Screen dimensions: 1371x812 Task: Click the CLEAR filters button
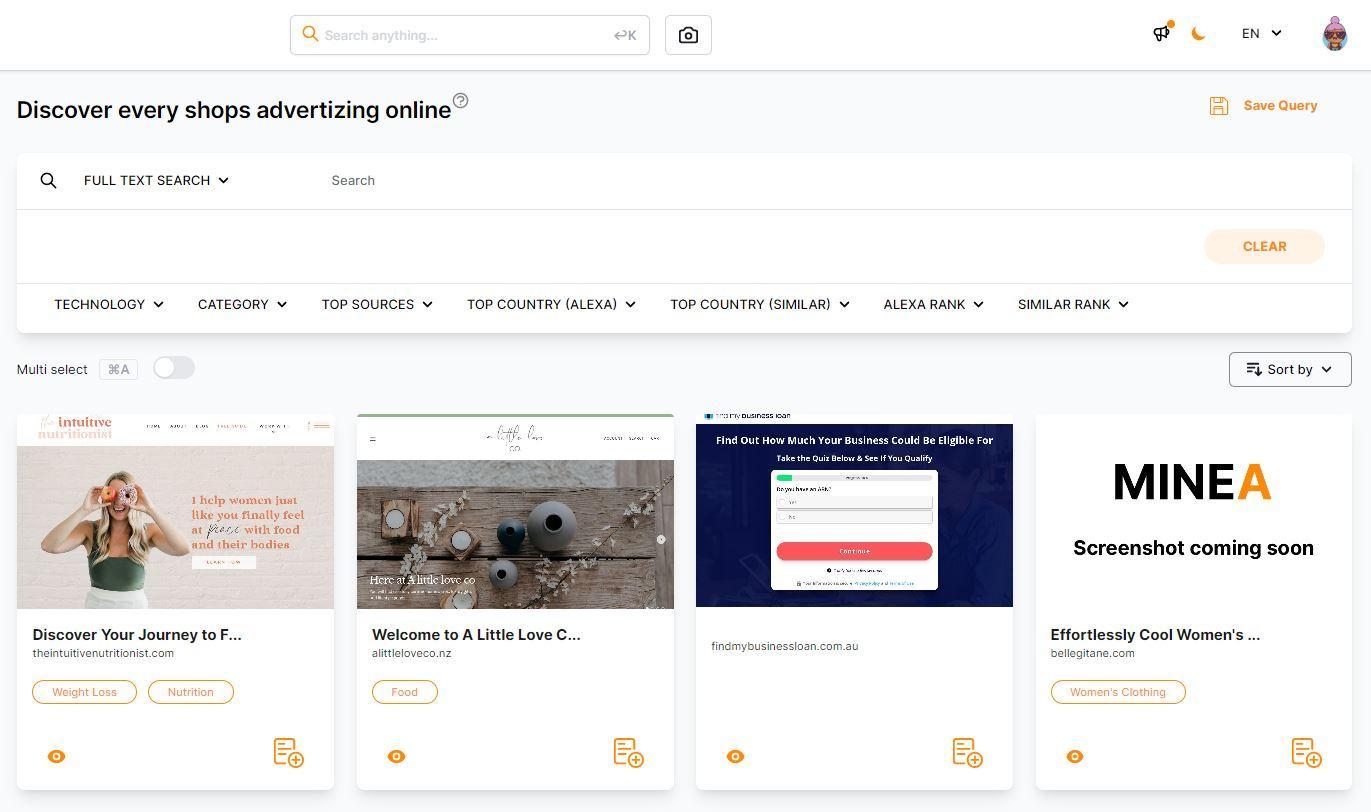pyautogui.click(x=1264, y=246)
